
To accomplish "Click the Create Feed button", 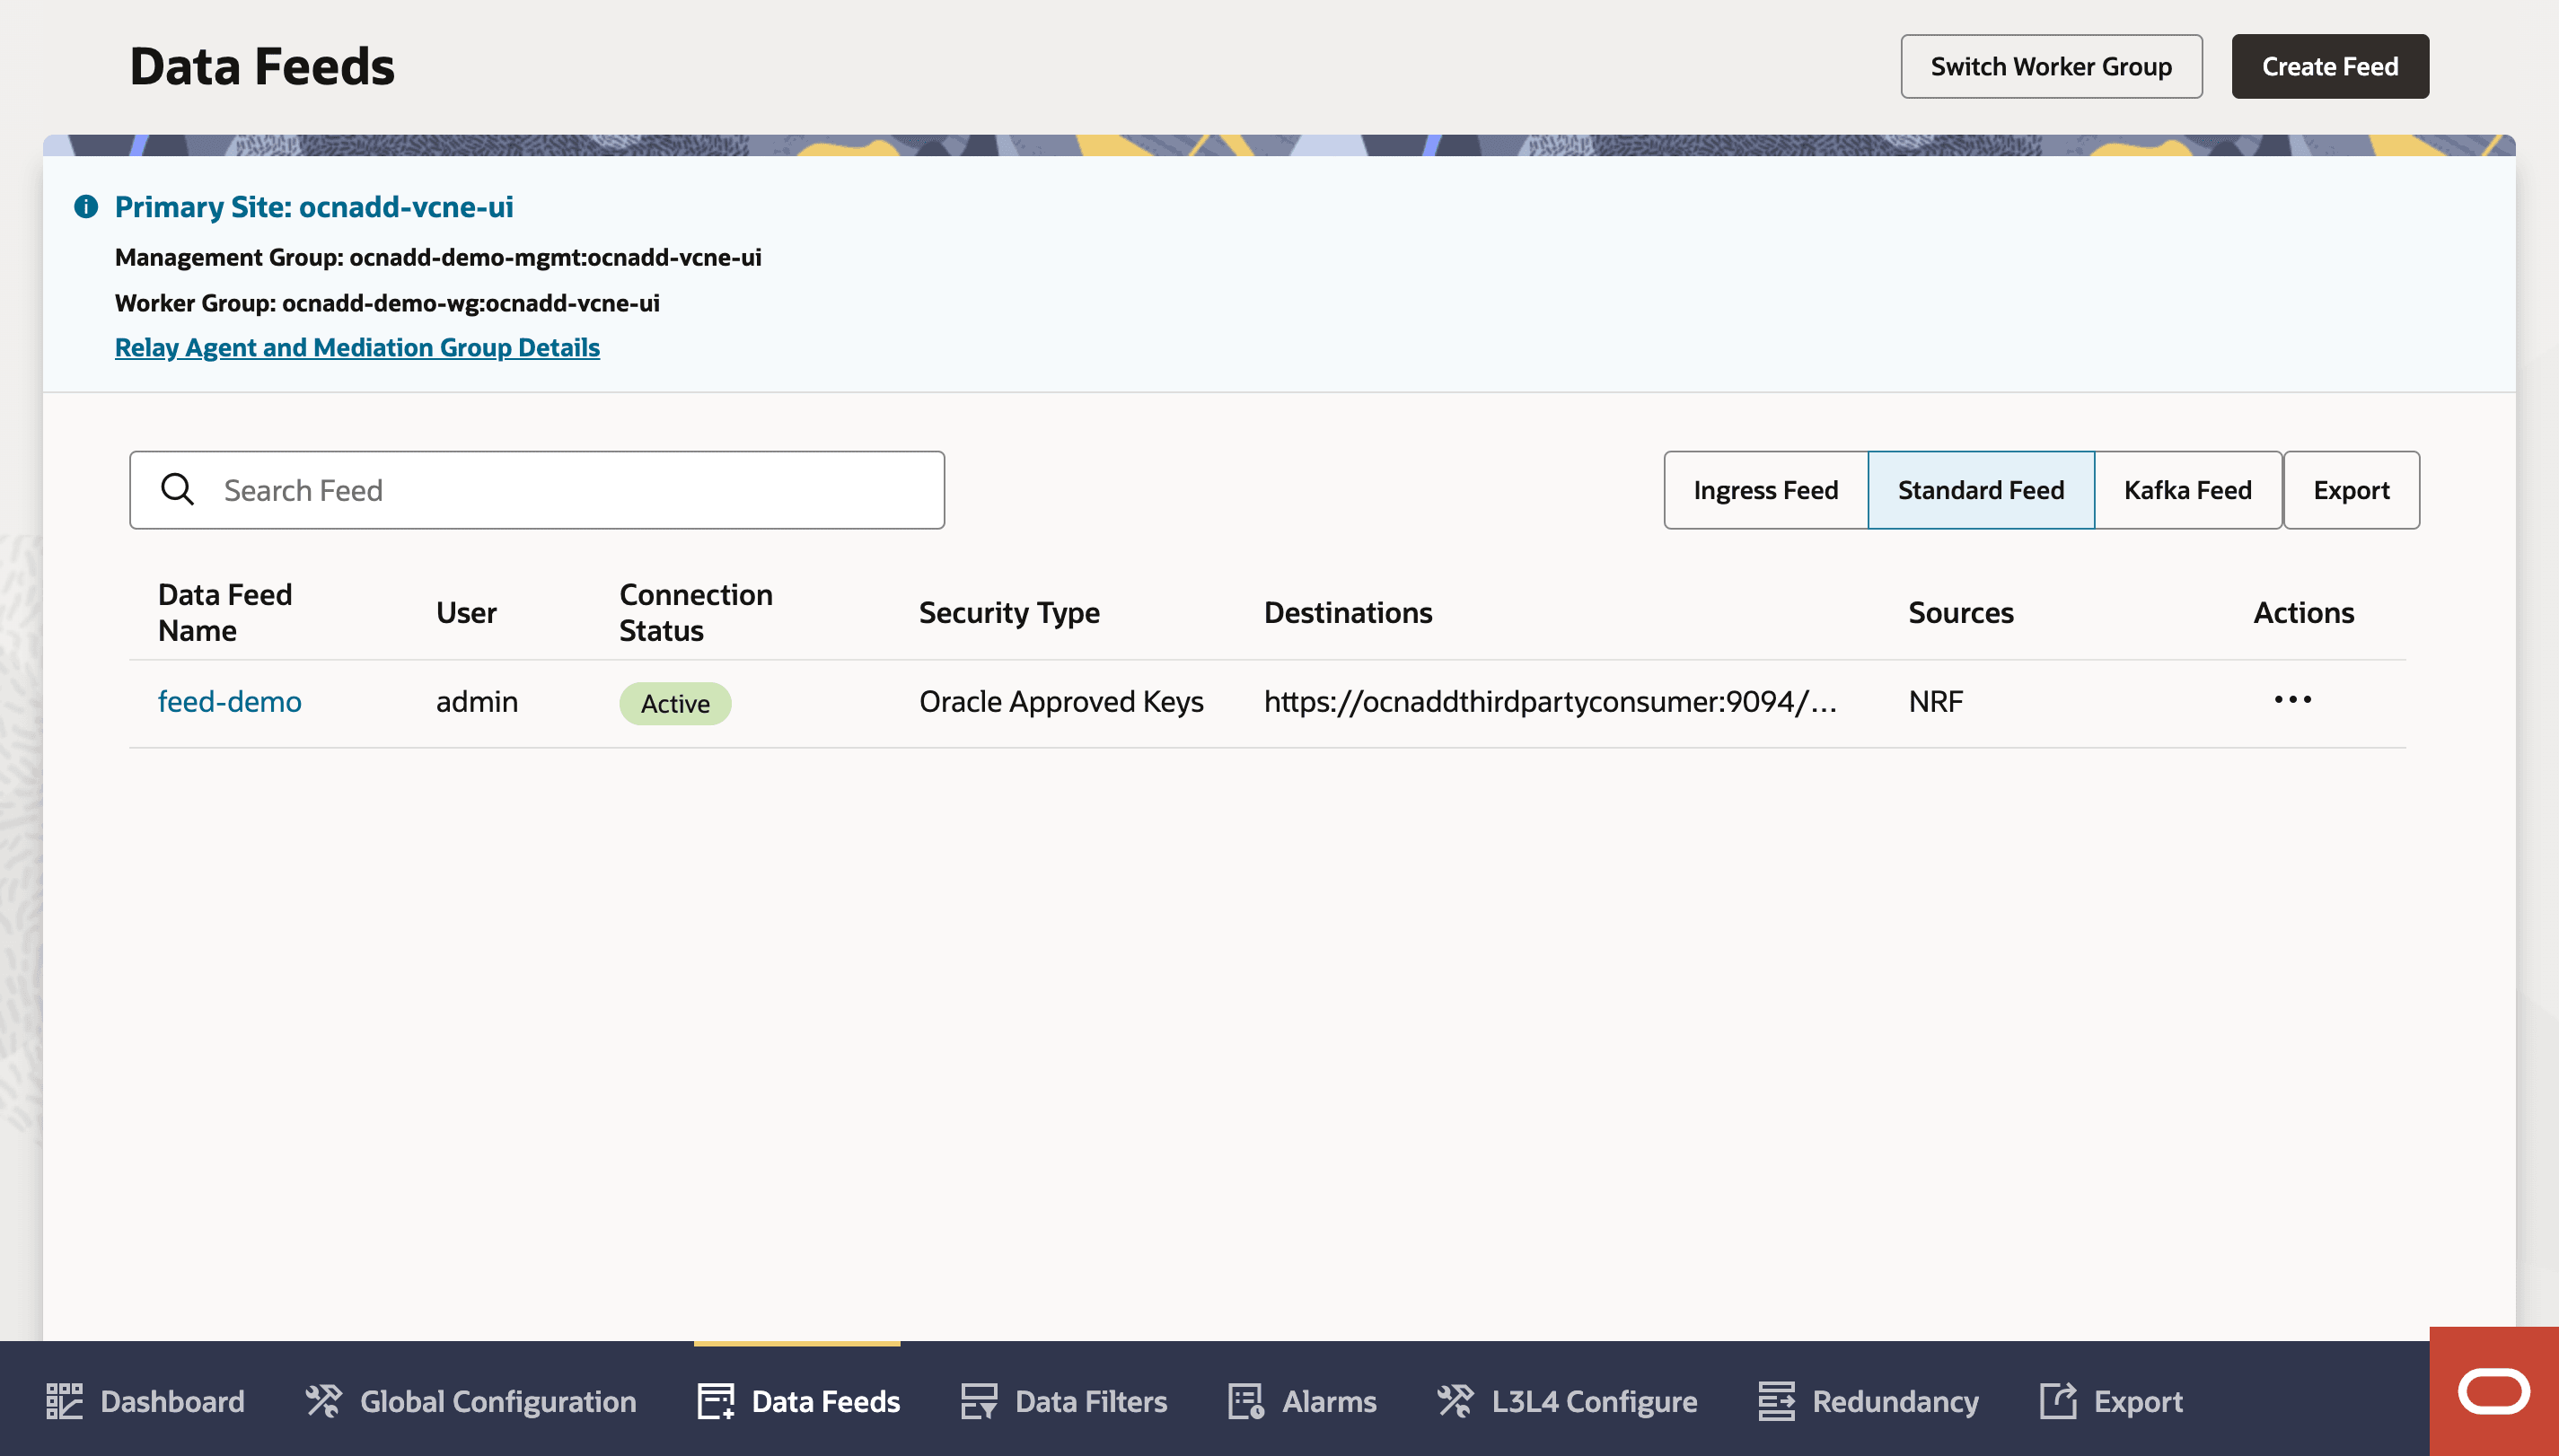I will click(2329, 66).
